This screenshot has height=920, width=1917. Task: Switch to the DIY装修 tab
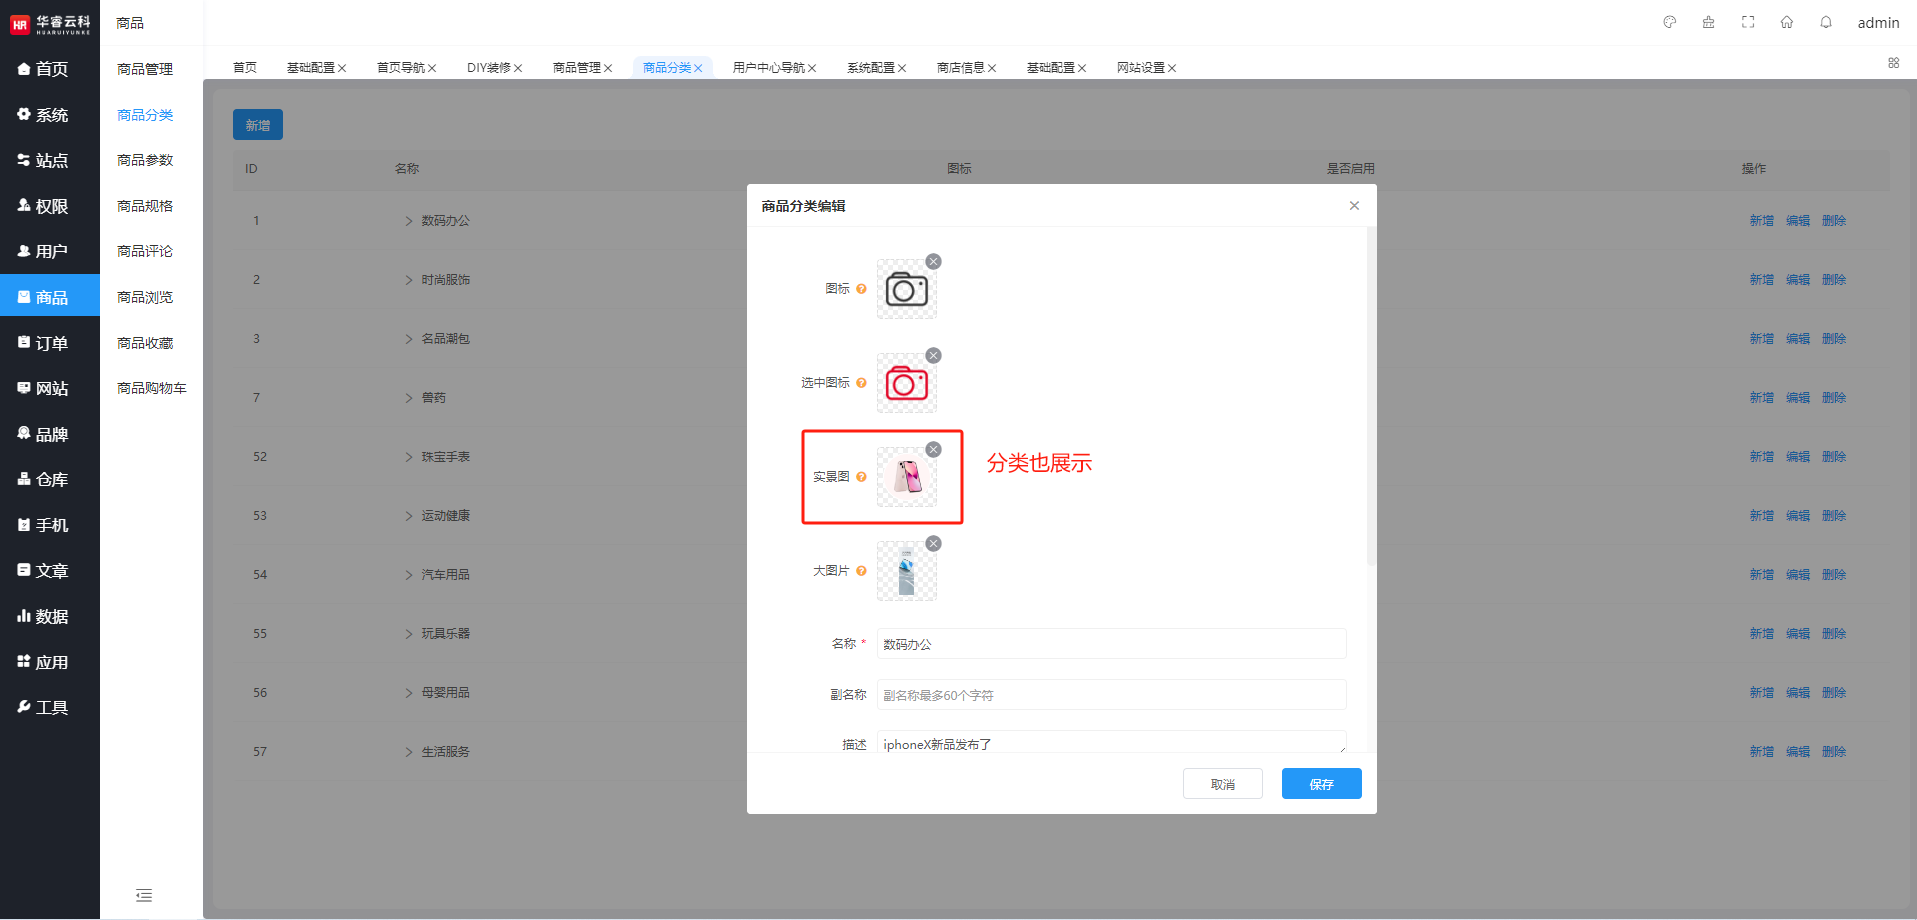488,68
